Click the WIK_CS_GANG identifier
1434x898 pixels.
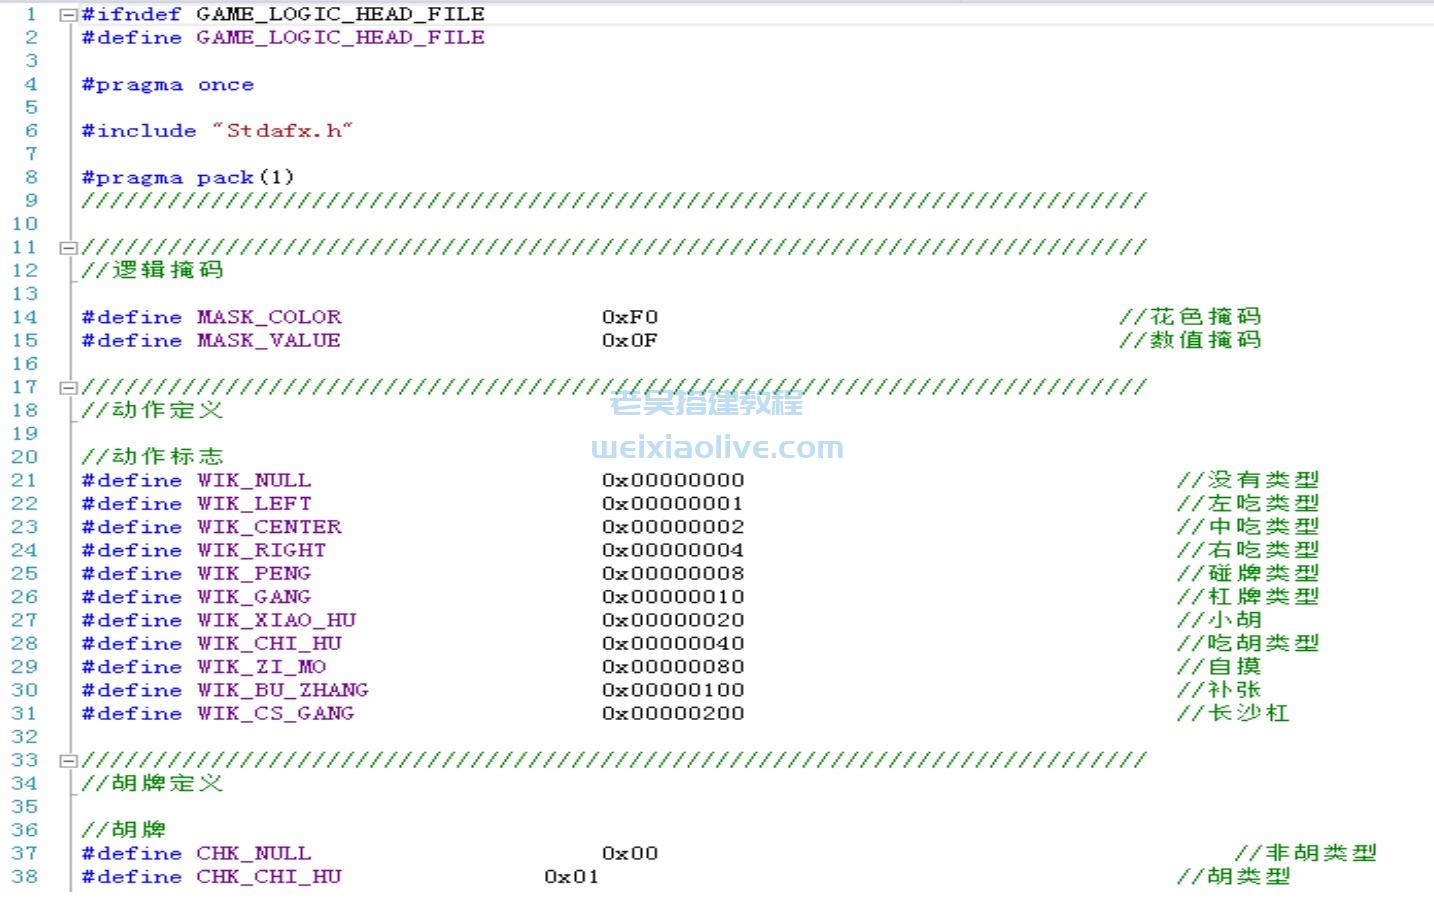(275, 714)
